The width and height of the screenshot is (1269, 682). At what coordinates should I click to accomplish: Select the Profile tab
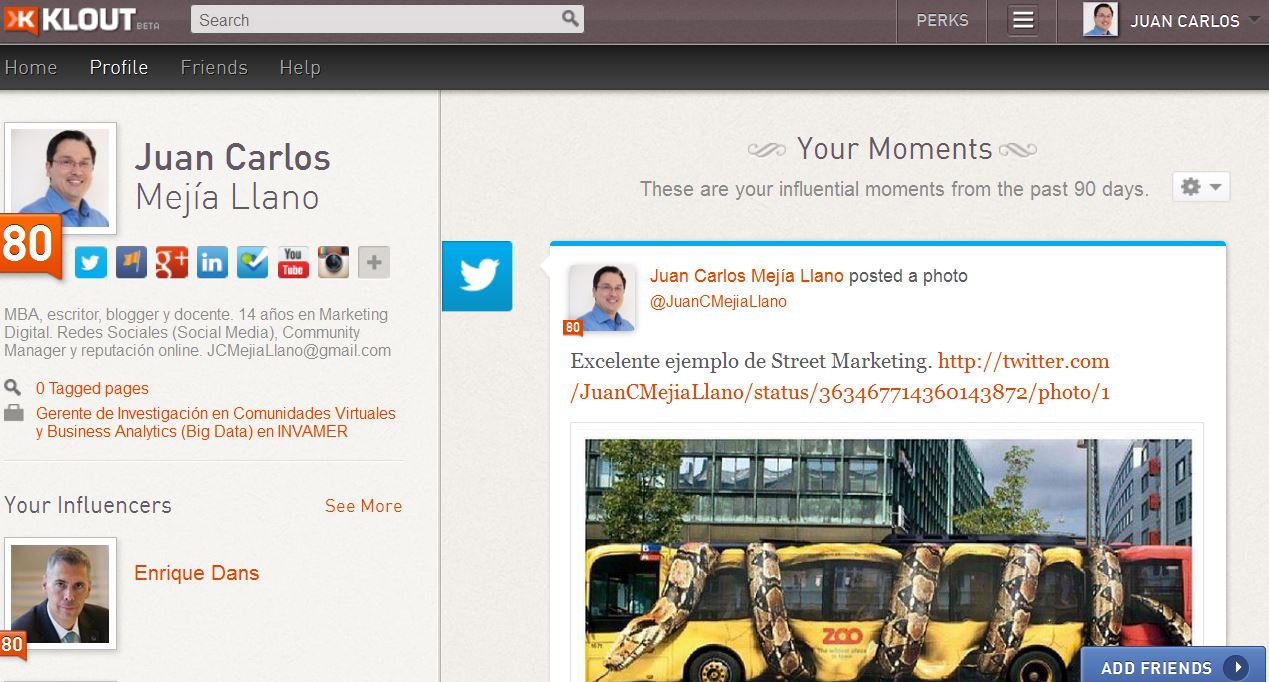click(x=119, y=68)
